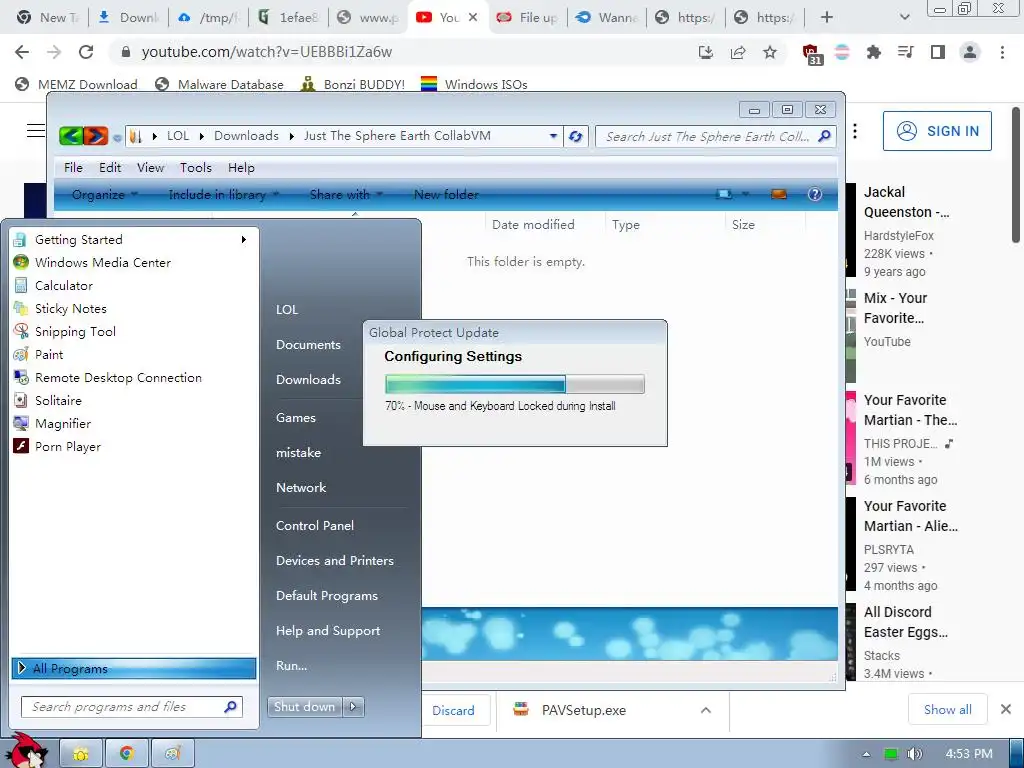The height and width of the screenshot is (768, 1024).
Task: Click the Explorer search box
Action: click(716, 136)
